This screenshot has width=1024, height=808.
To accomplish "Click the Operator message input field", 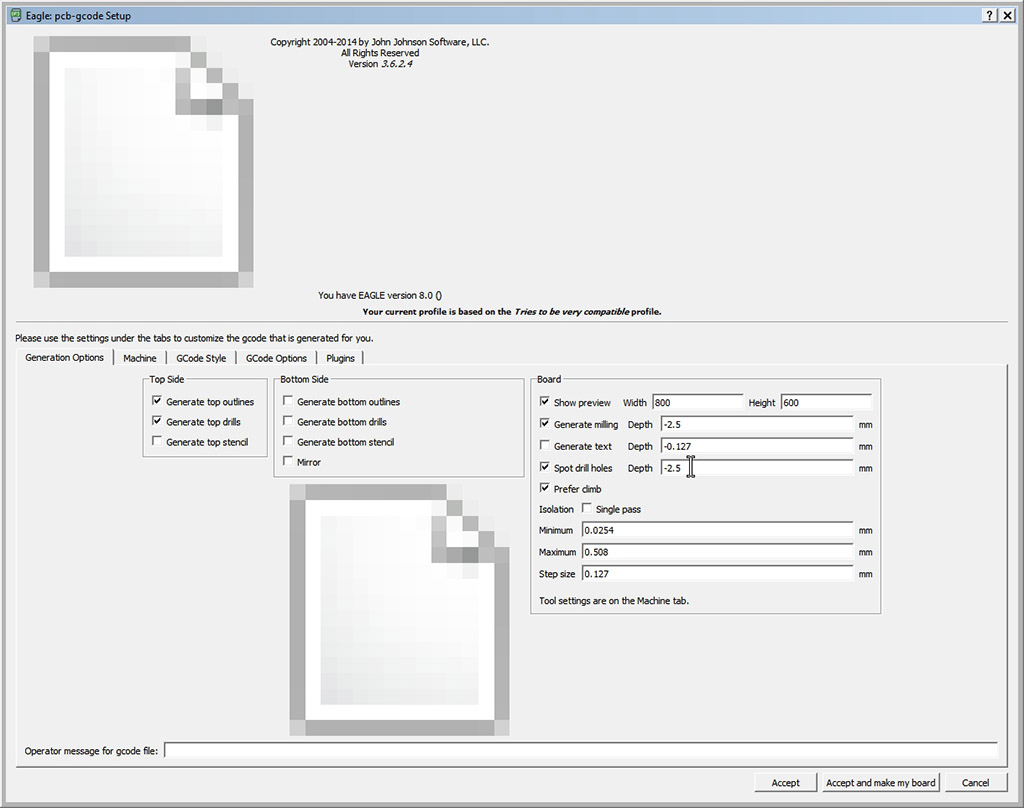I will [x=581, y=751].
